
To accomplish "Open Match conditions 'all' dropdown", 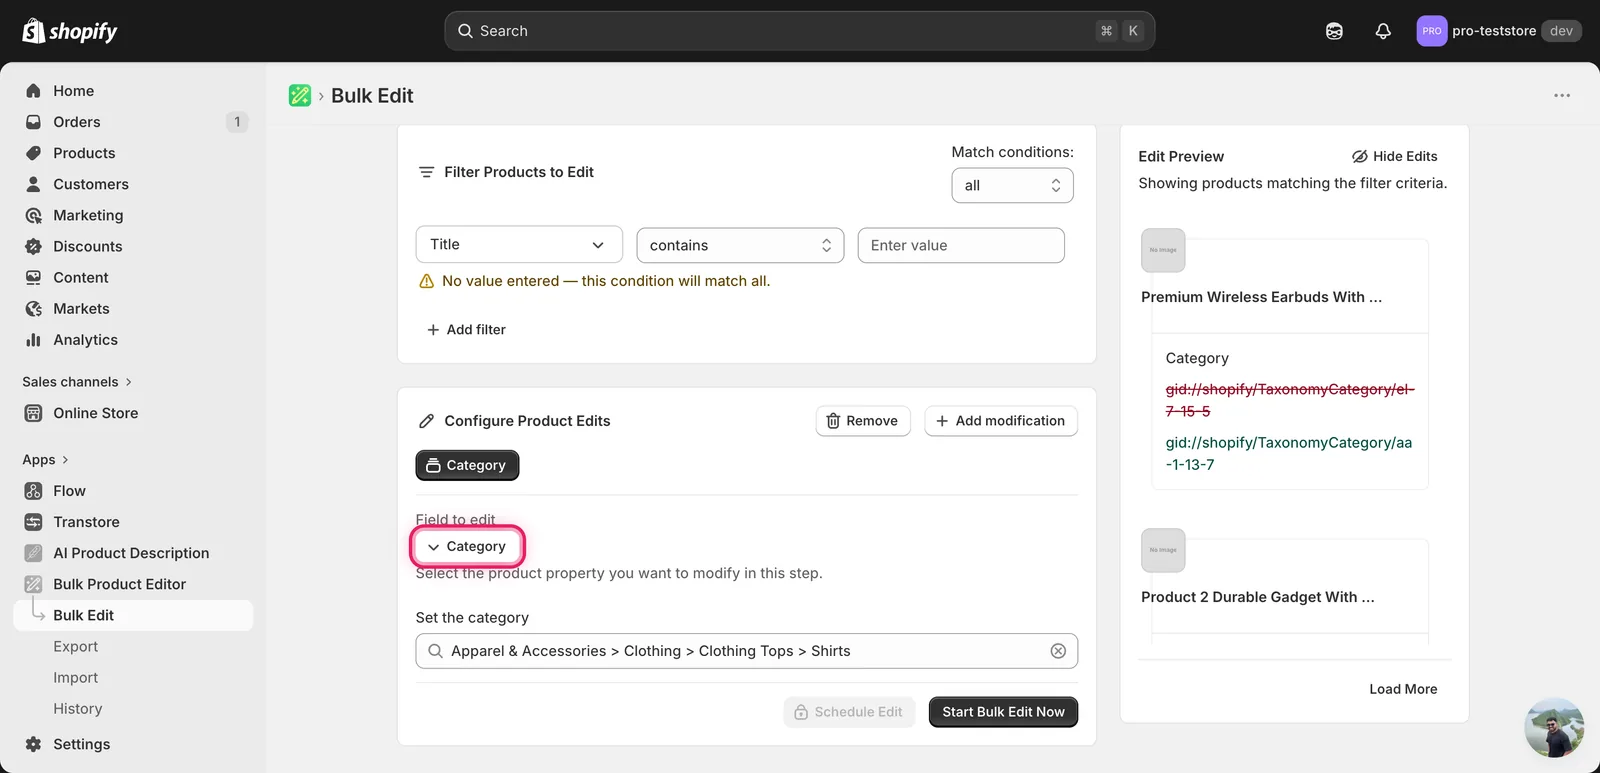I will tap(1012, 185).
